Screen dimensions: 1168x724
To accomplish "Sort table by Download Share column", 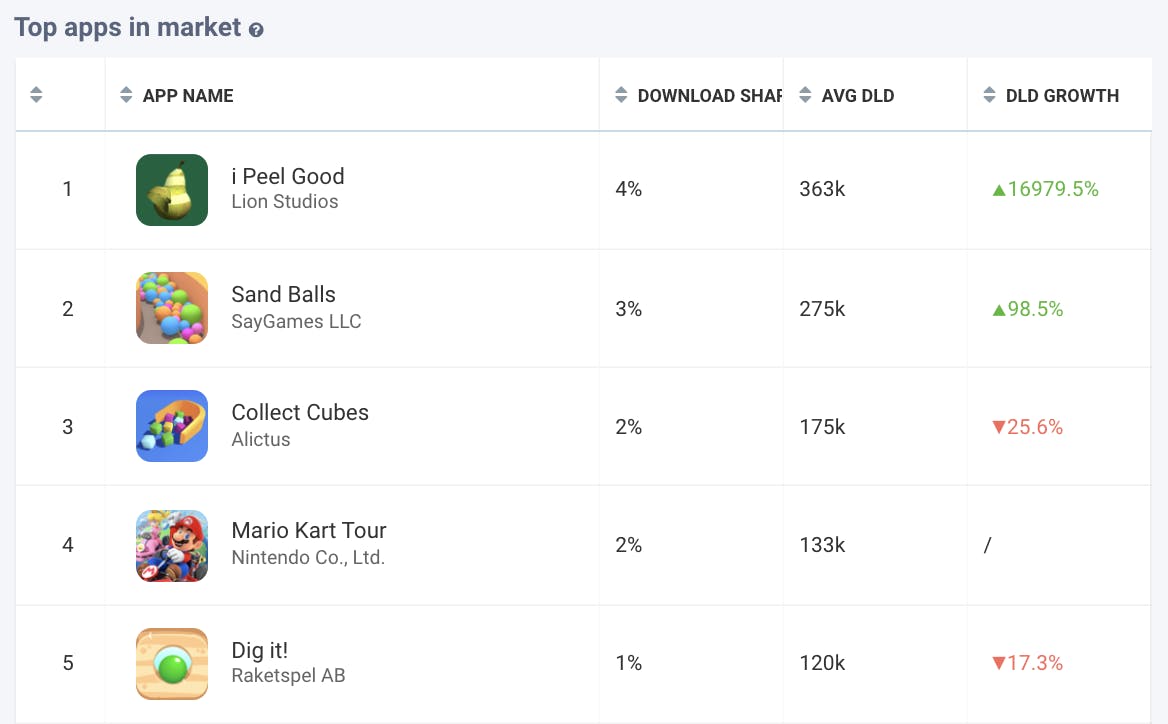I will coord(621,96).
